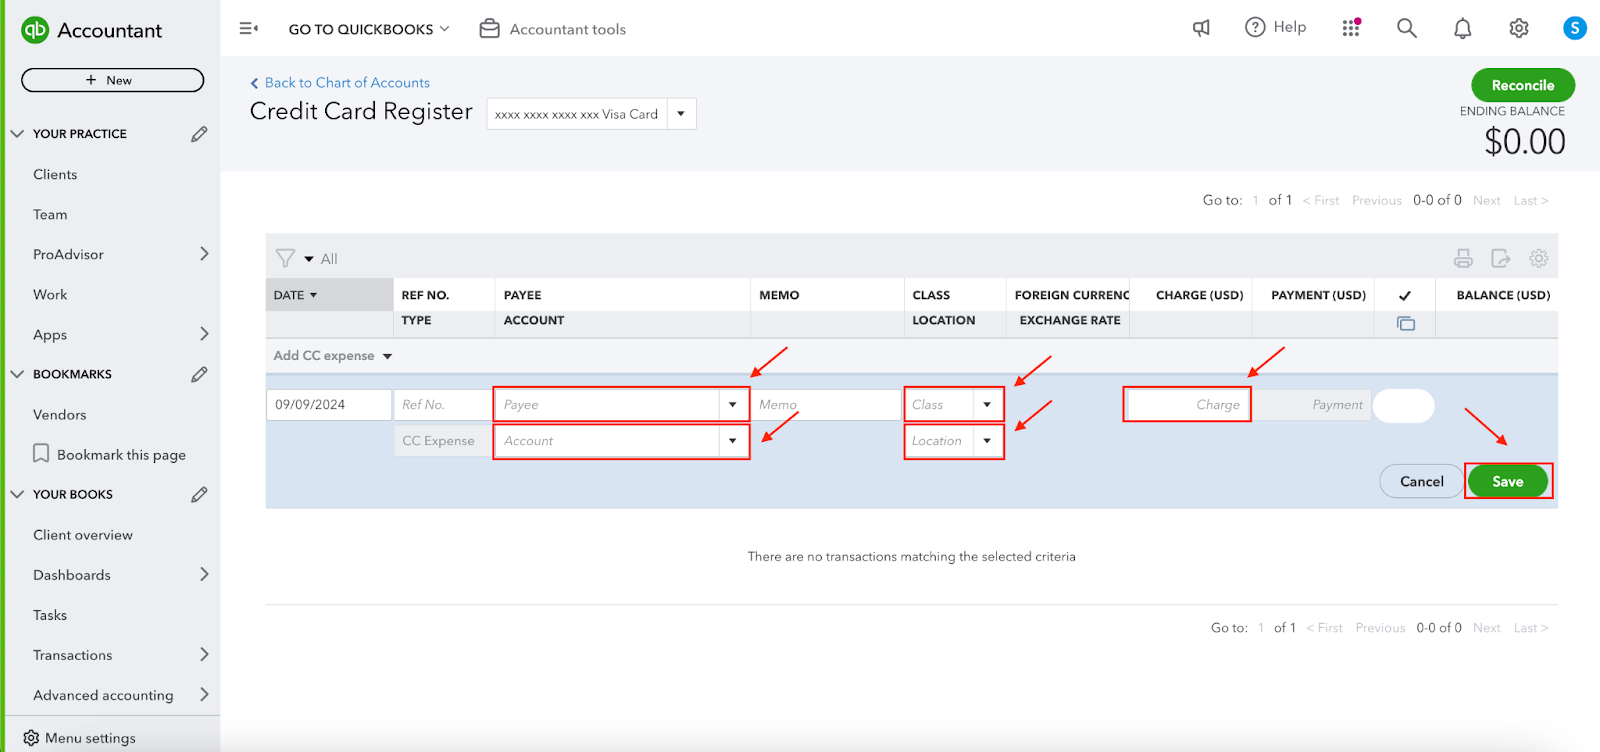Open Team in the sidebar
The height and width of the screenshot is (752, 1600).
click(50, 214)
